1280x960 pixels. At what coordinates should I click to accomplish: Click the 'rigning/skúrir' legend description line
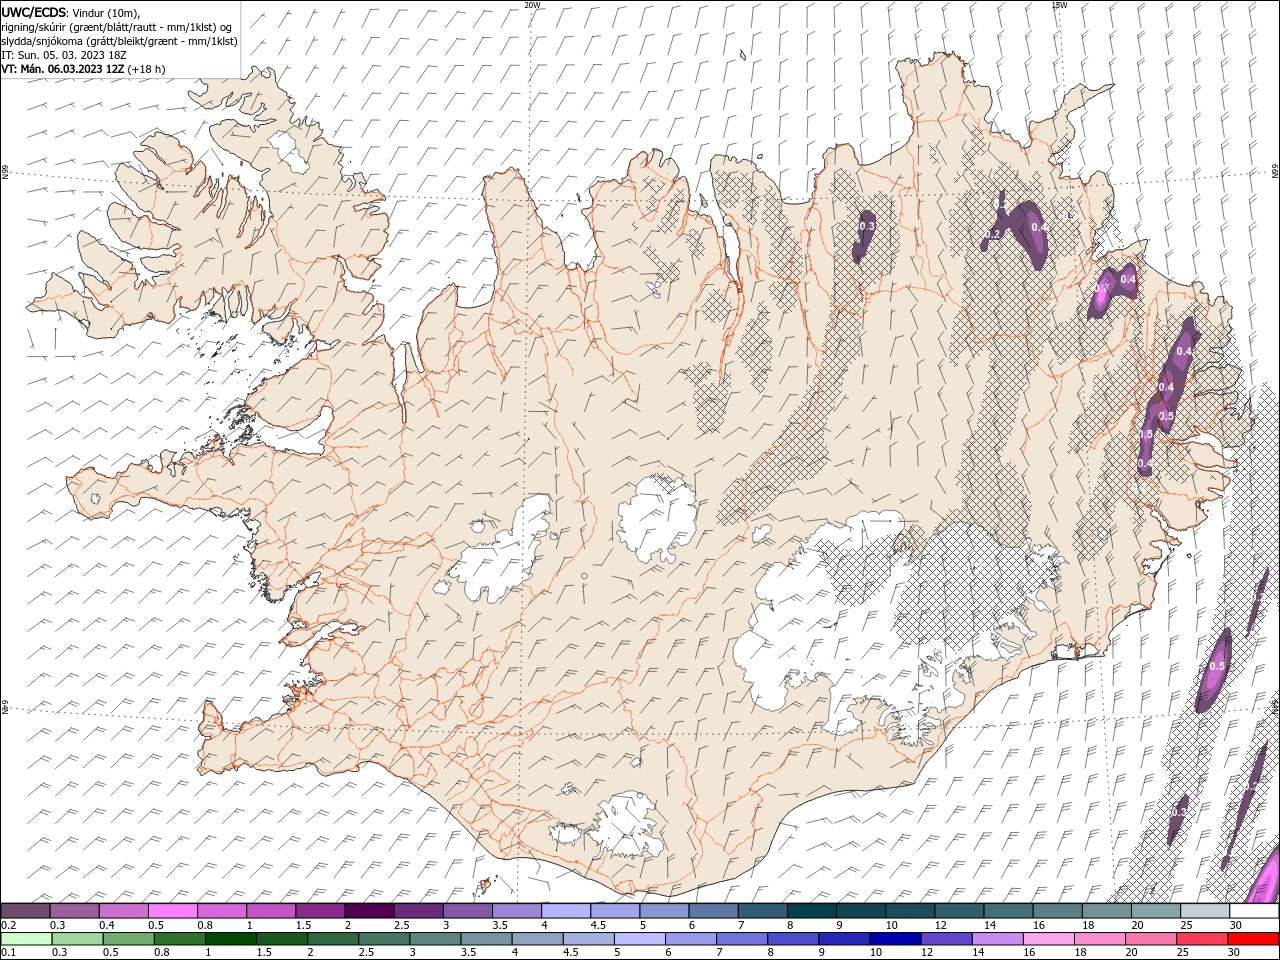pos(116,27)
